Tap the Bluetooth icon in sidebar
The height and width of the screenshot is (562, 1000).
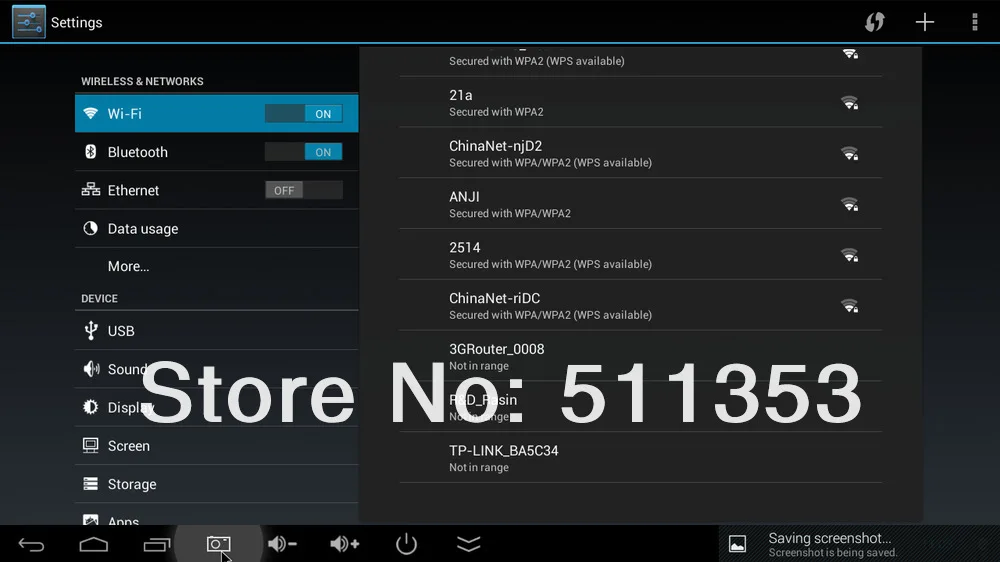point(91,152)
